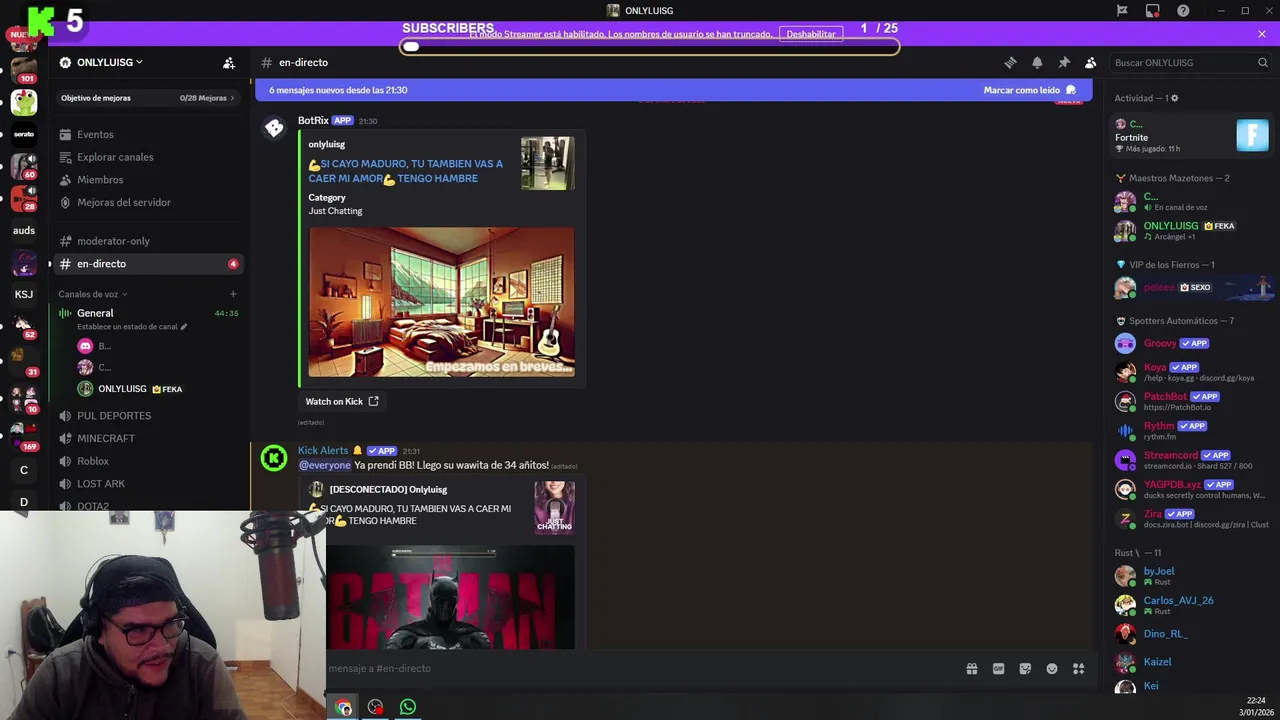Open the KSJ server icon
Image resolution: width=1280 pixels, height=720 pixels.
(24, 294)
